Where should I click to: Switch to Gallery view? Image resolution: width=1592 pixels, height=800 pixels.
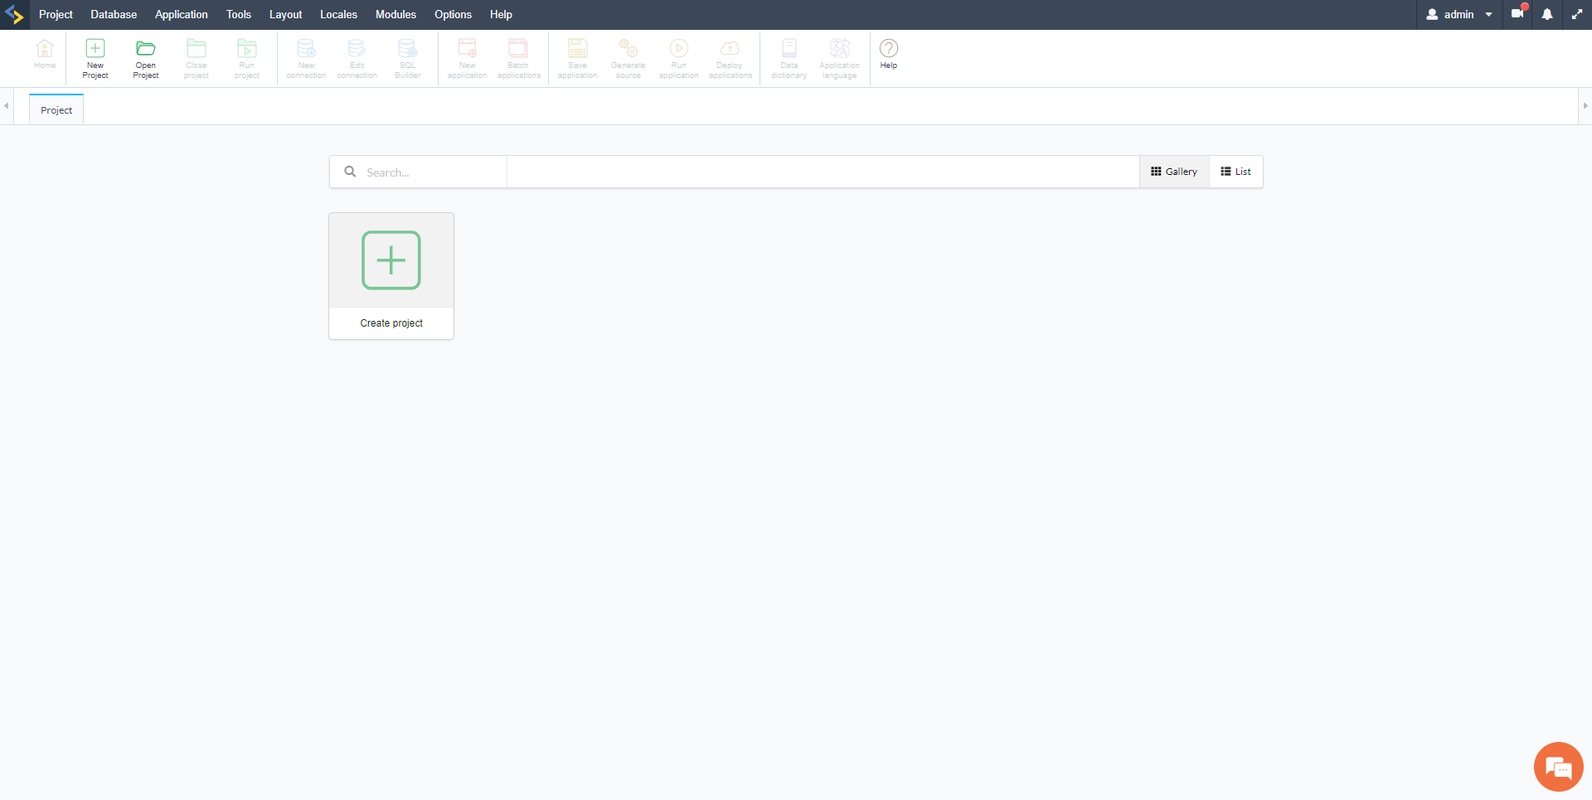point(1174,172)
